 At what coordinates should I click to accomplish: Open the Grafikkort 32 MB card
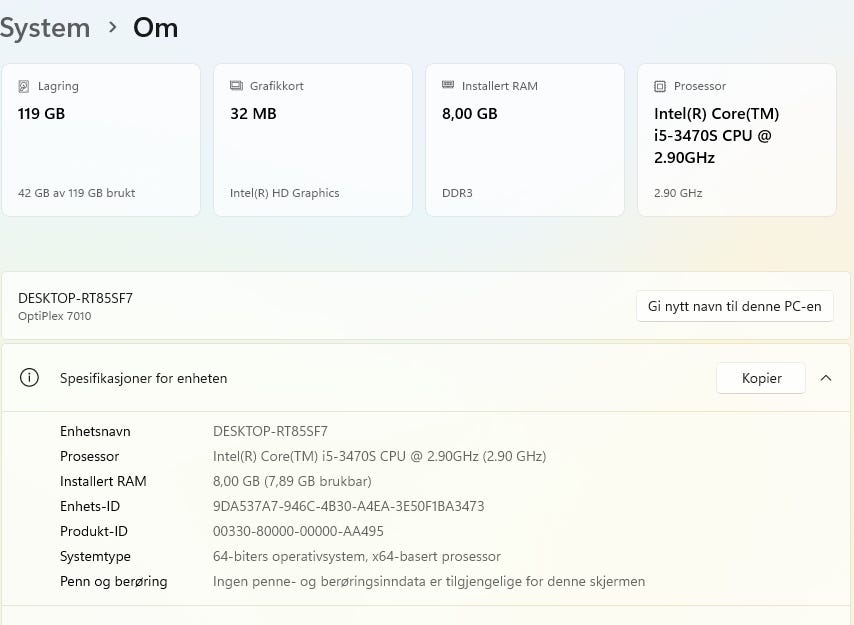click(x=313, y=140)
